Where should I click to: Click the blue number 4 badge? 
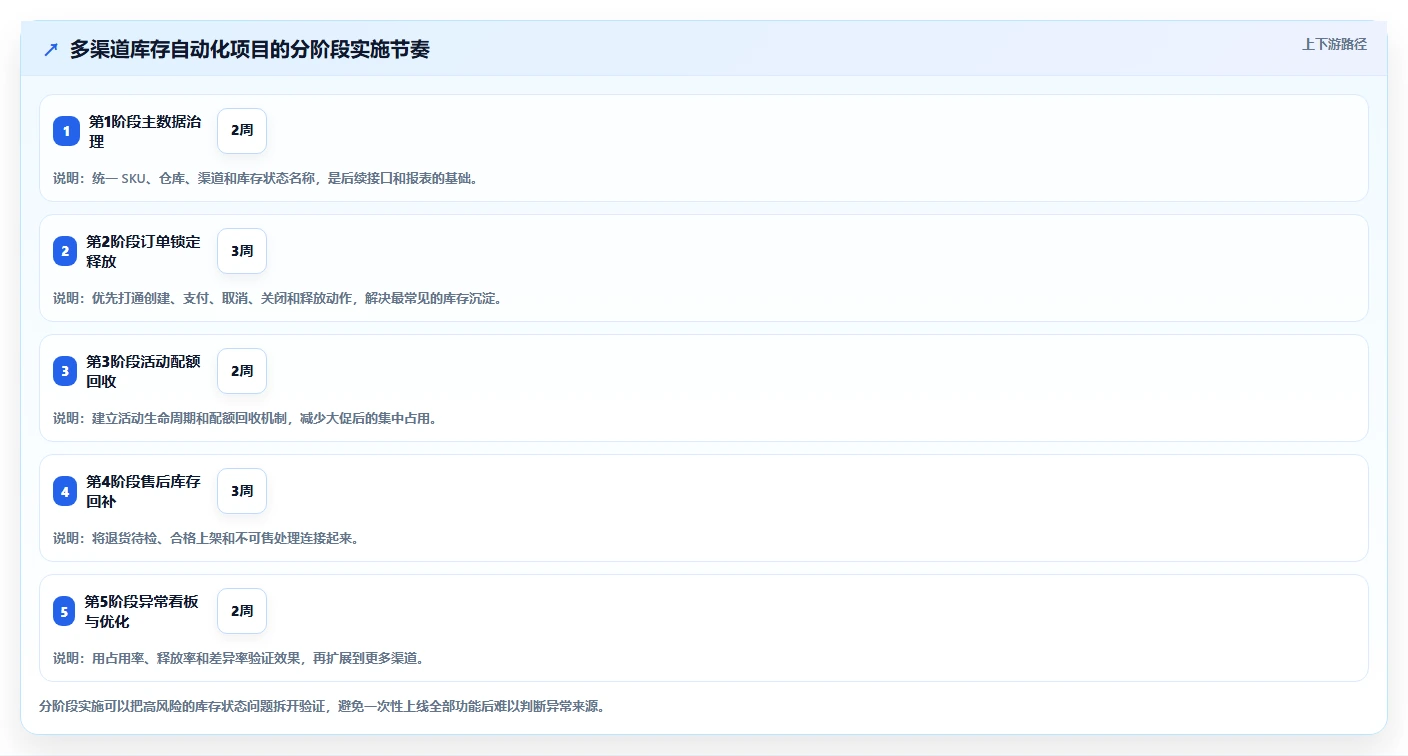(x=65, y=491)
